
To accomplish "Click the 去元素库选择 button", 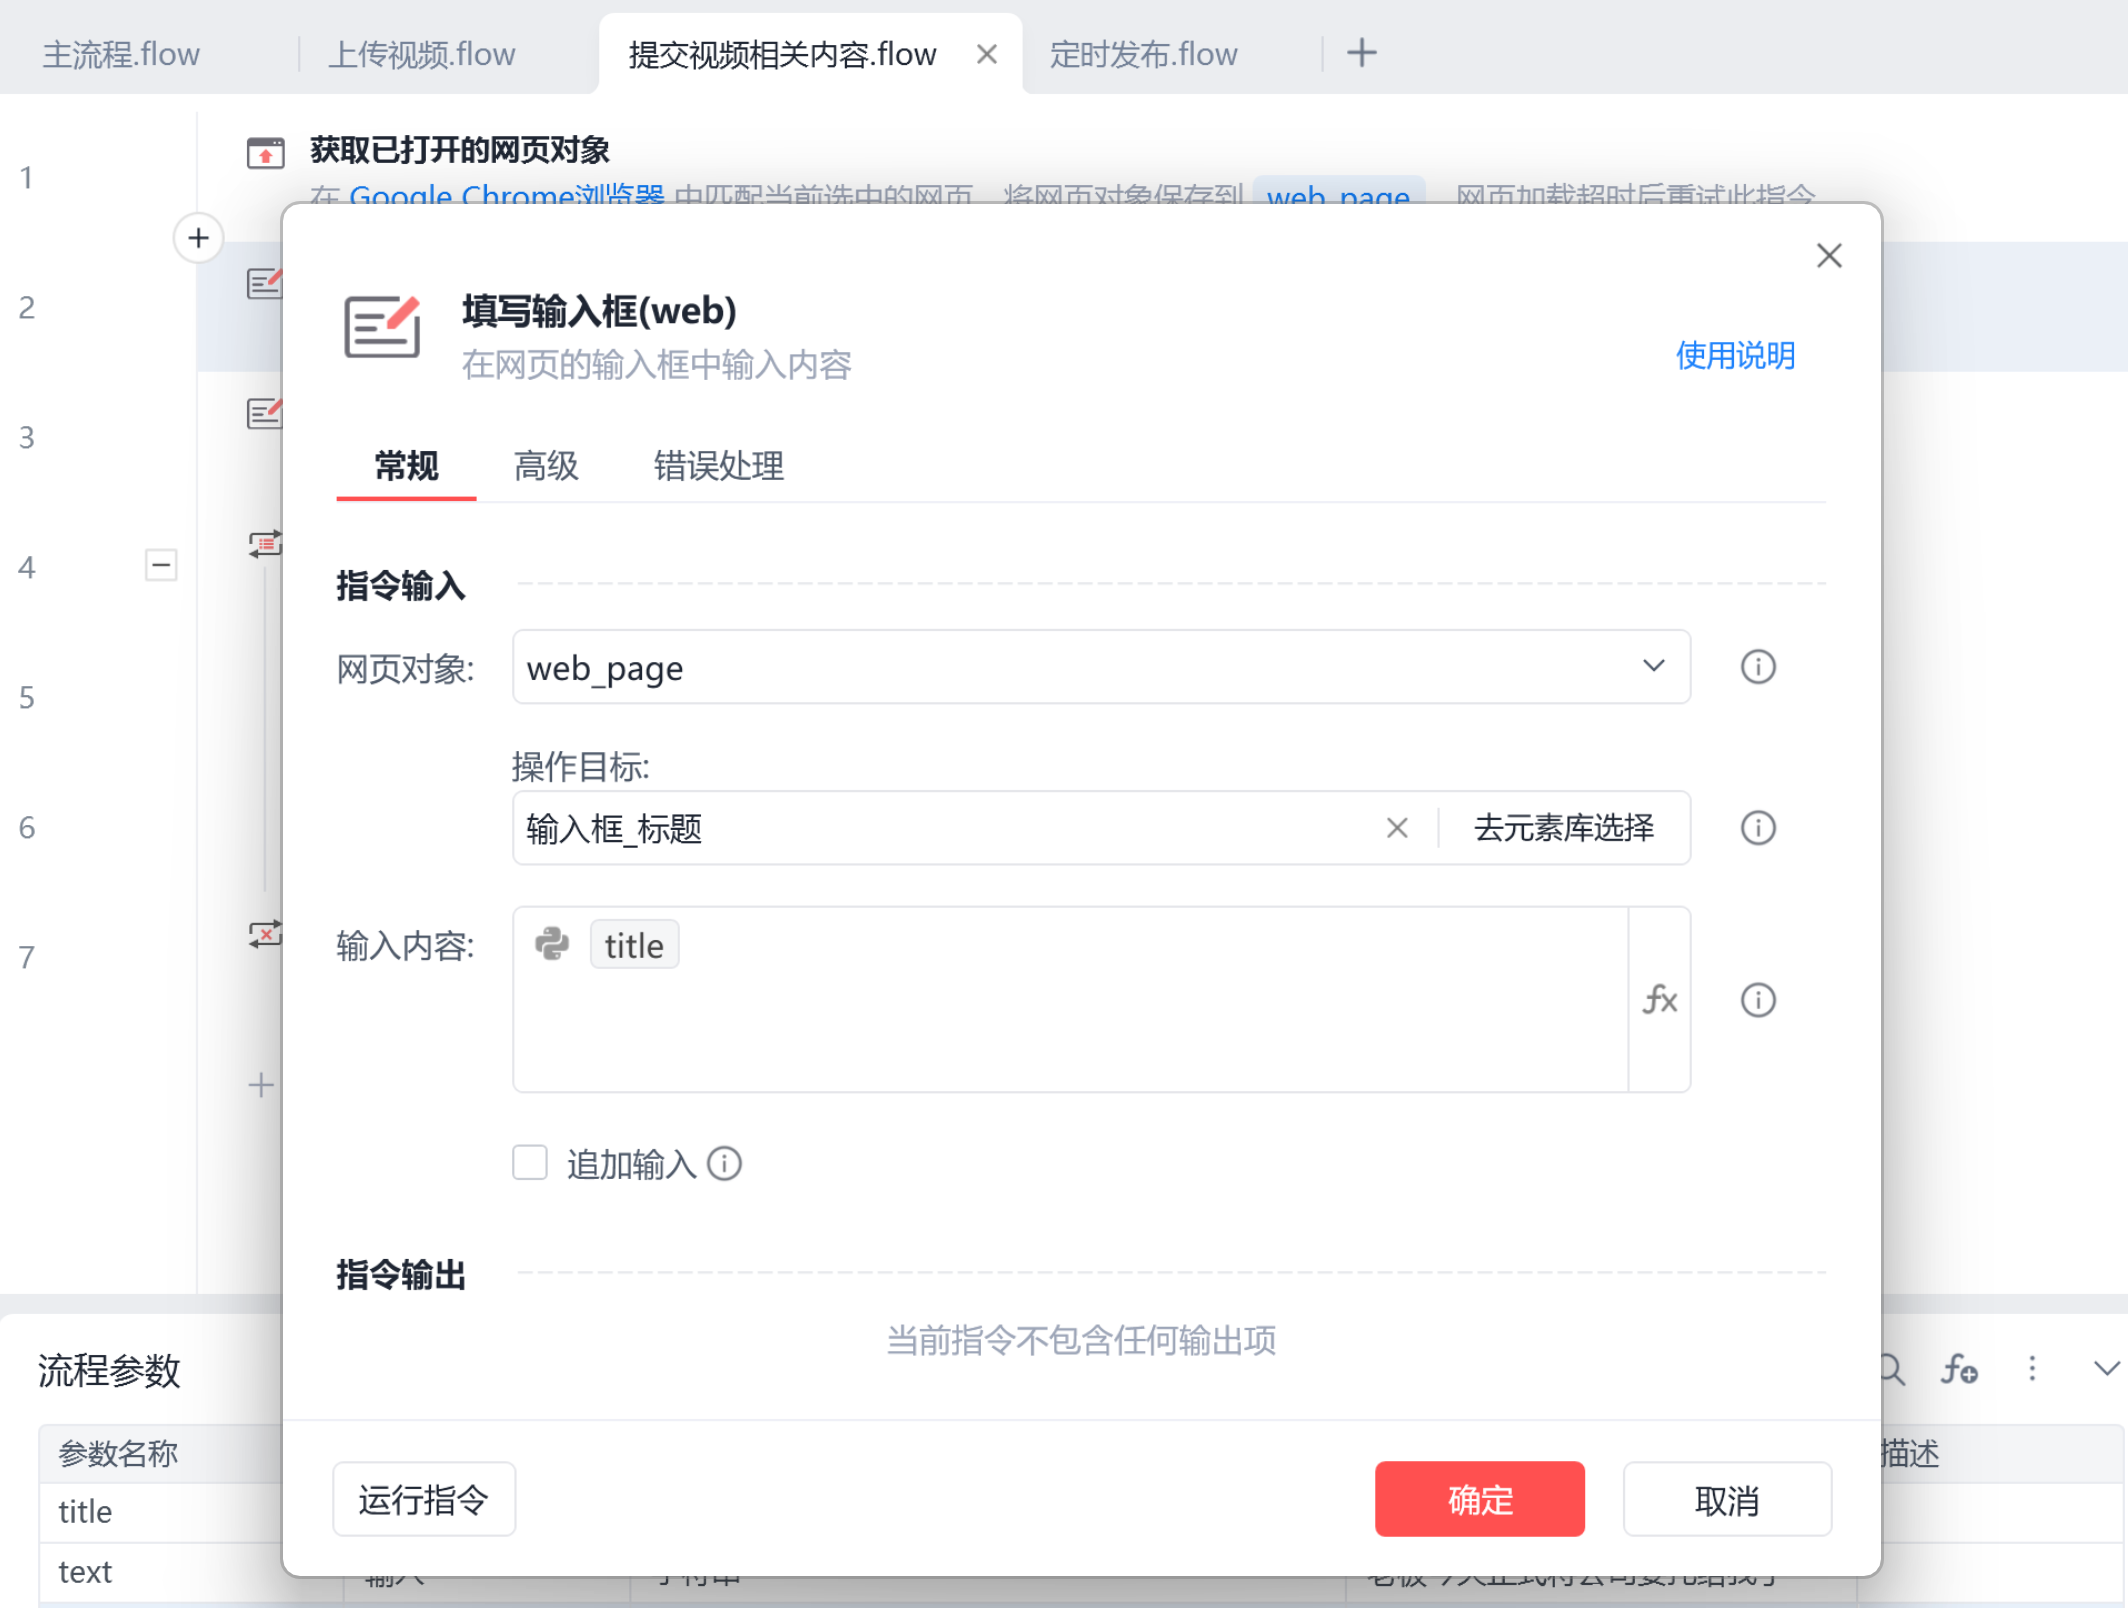I will tap(1563, 828).
